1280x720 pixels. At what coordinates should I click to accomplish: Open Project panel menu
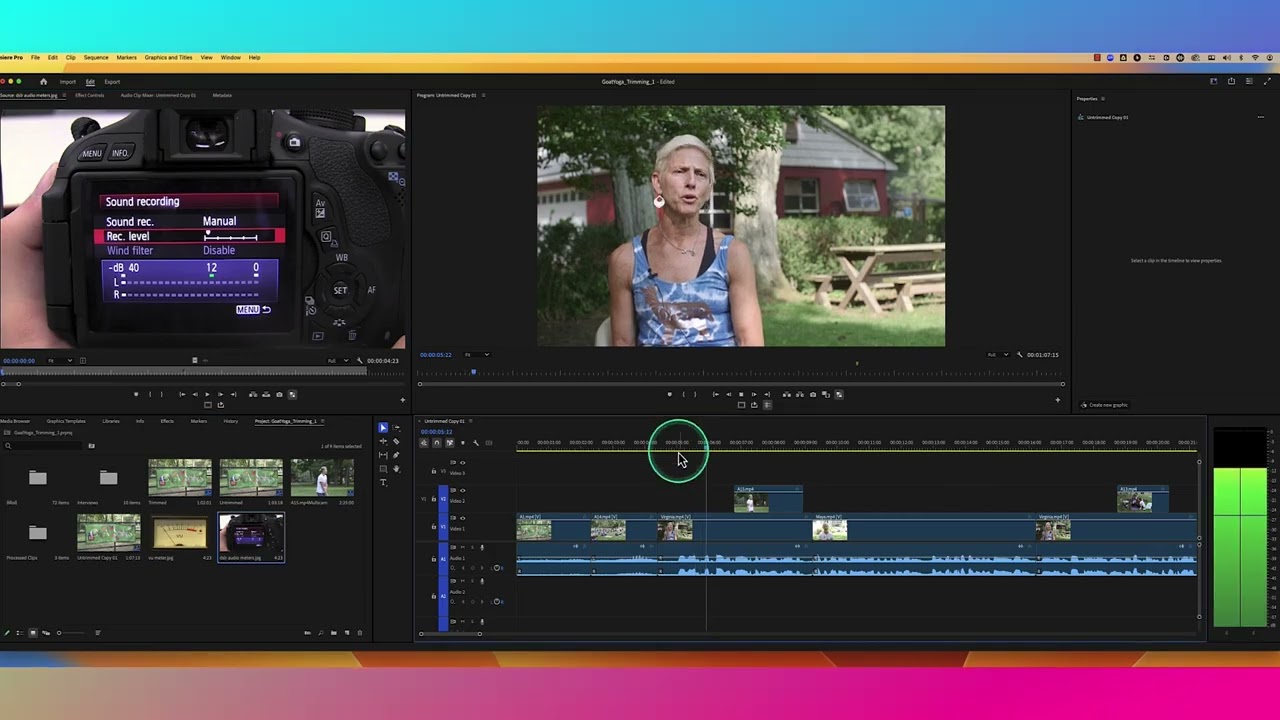pyautogui.click(x=321, y=421)
